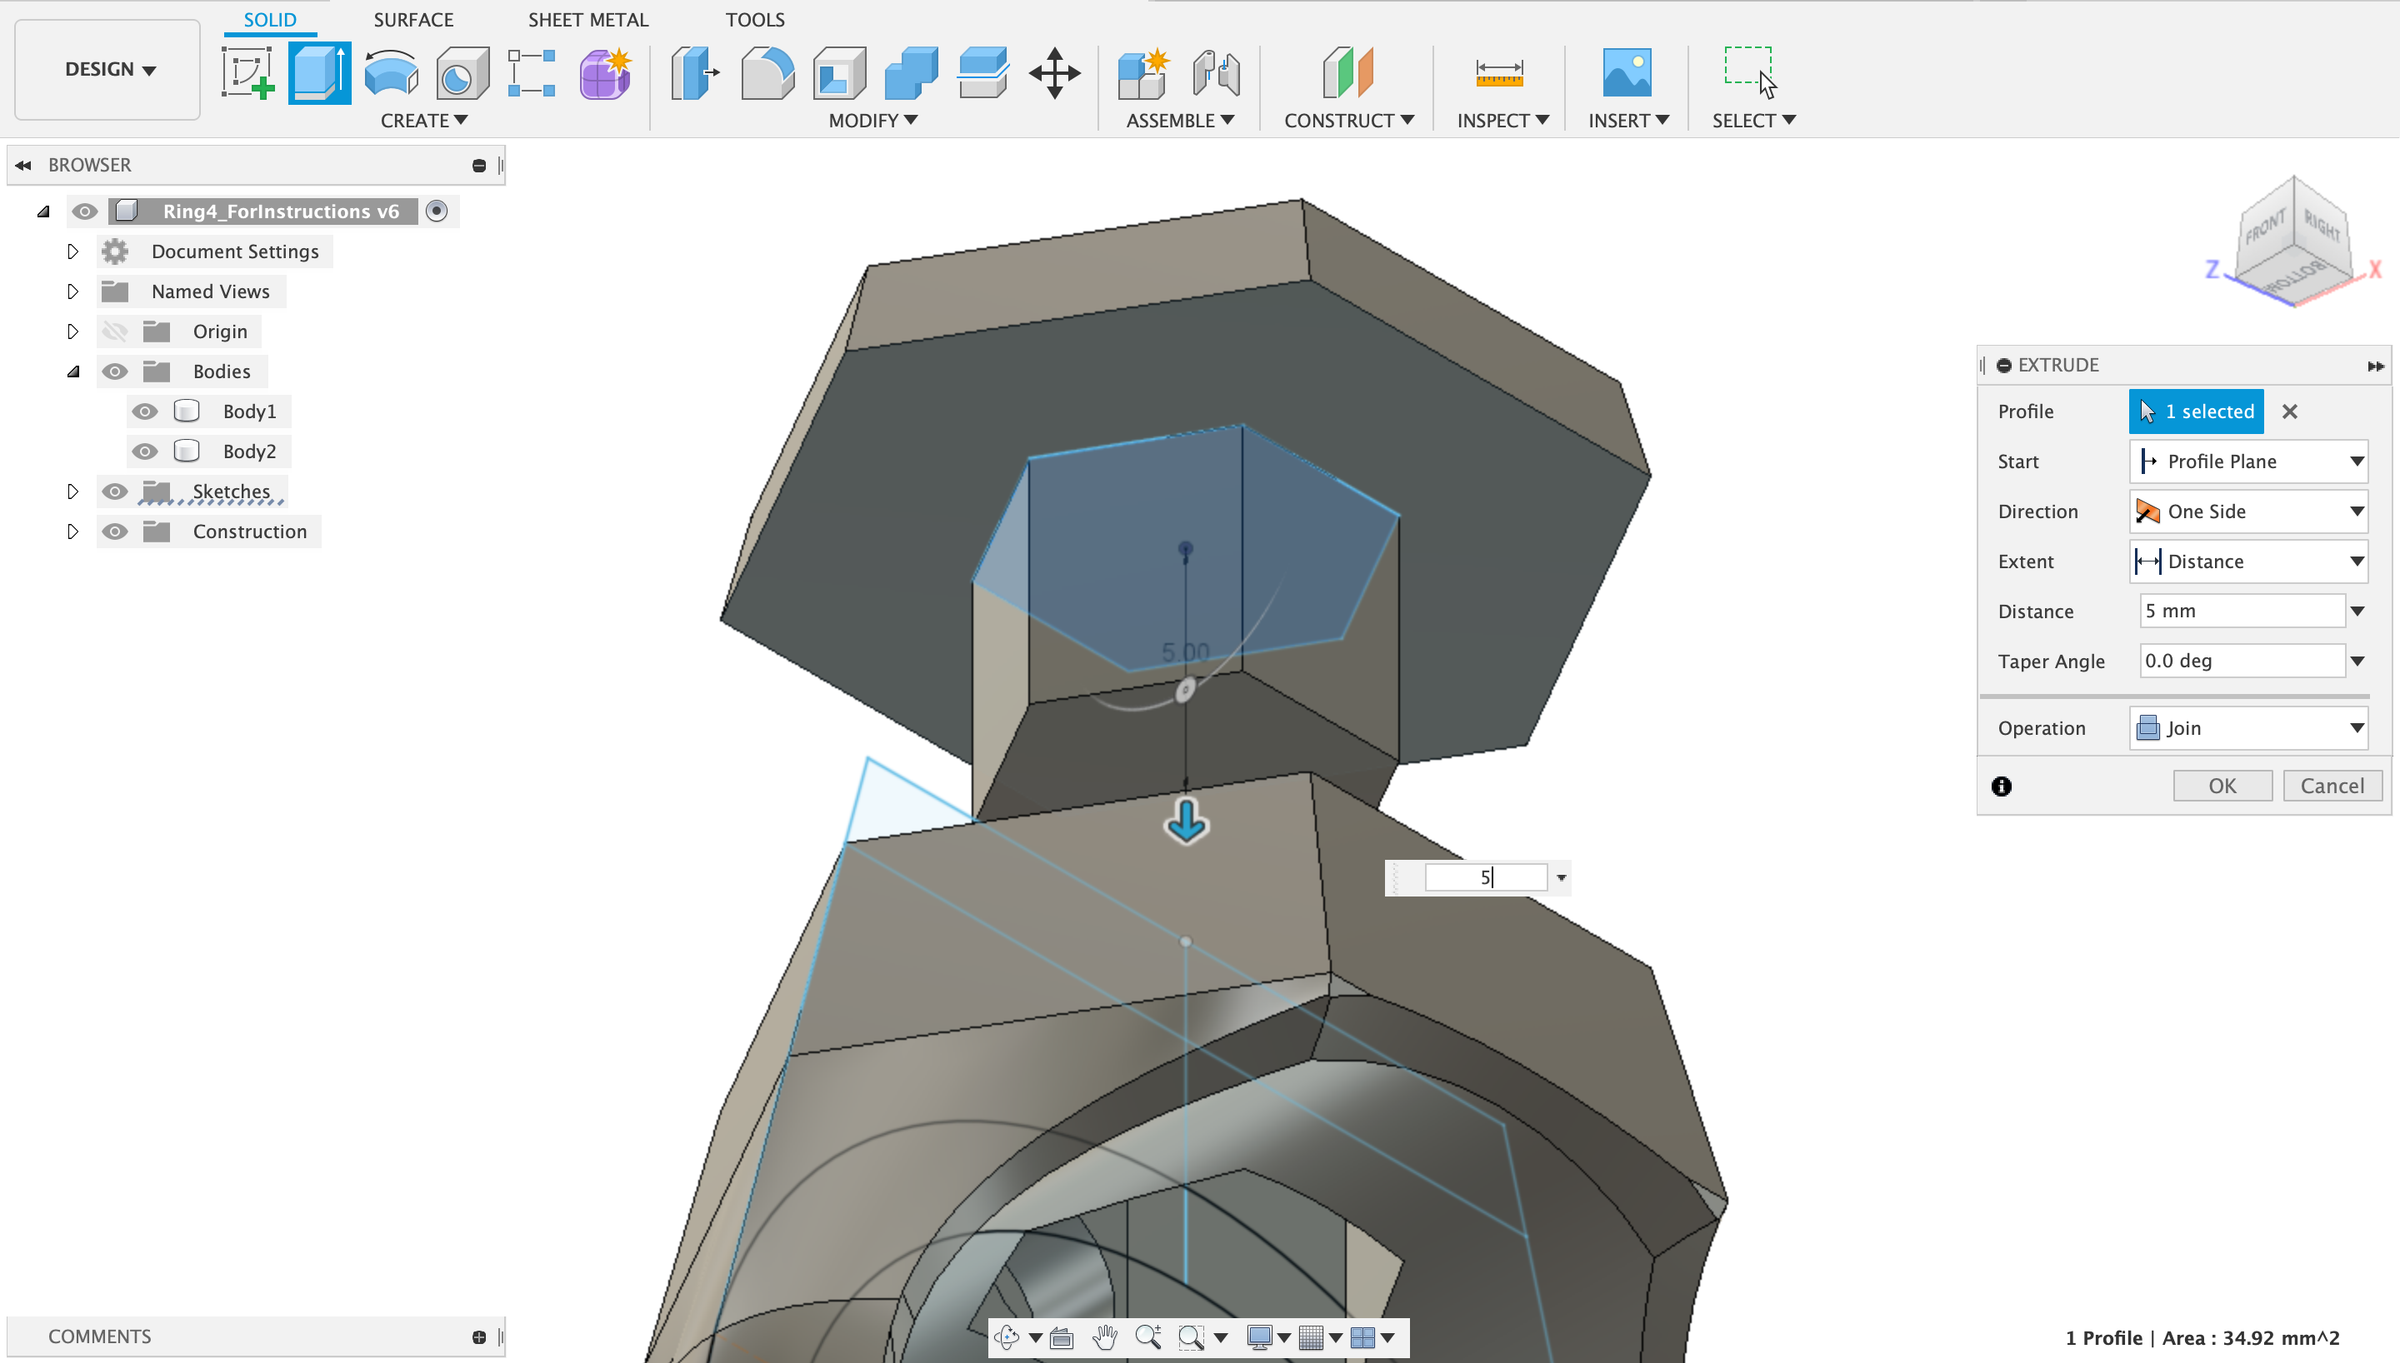
Task: Launch the purple Create Form tool
Action: (604, 71)
